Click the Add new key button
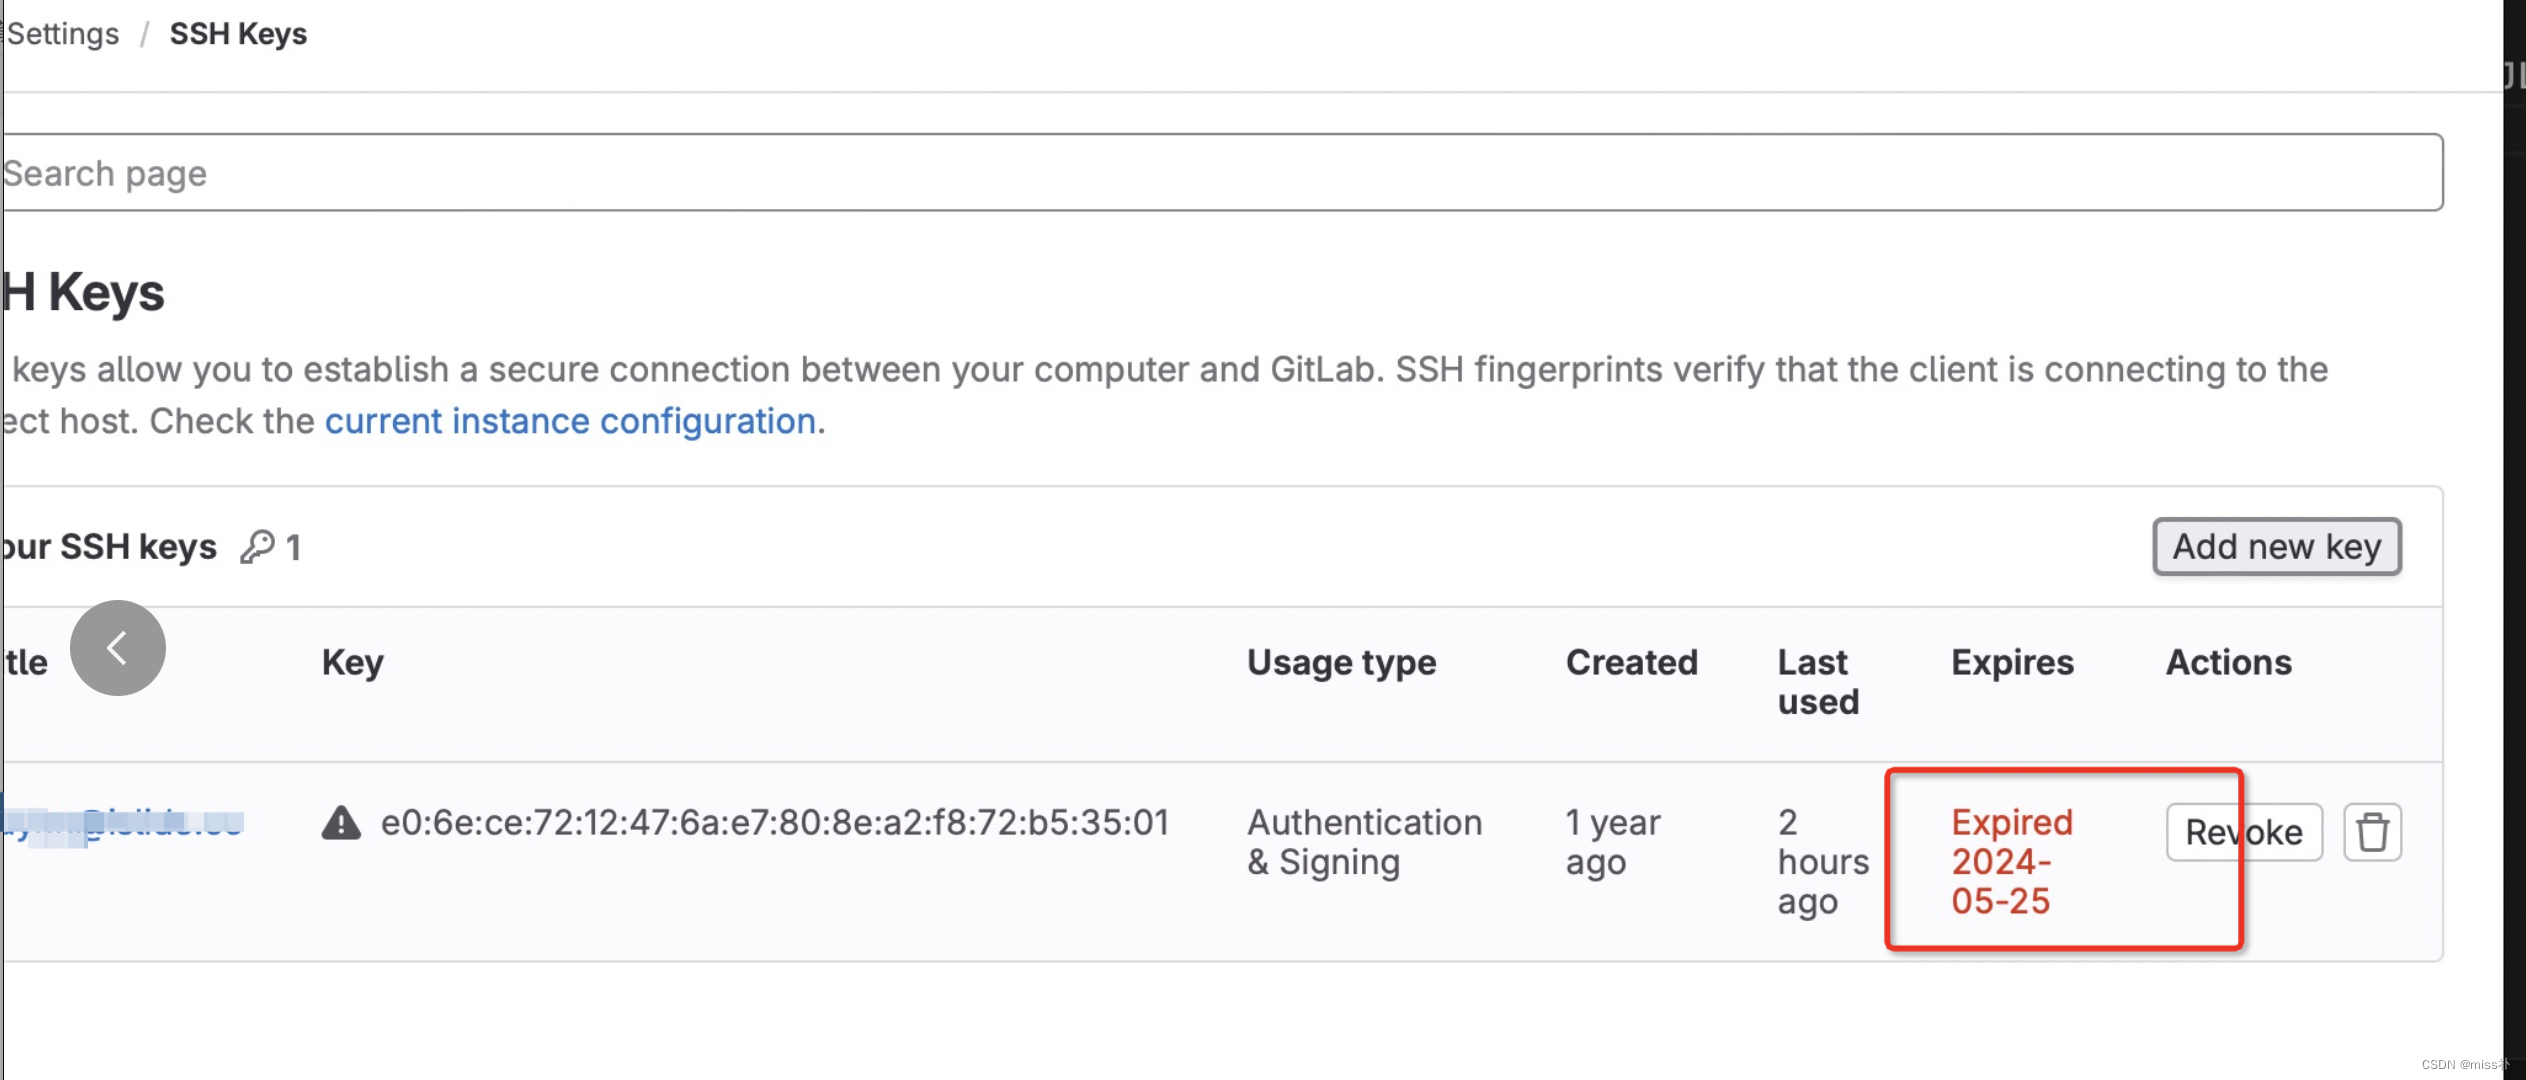The width and height of the screenshot is (2526, 1080). click(2276, 546)
